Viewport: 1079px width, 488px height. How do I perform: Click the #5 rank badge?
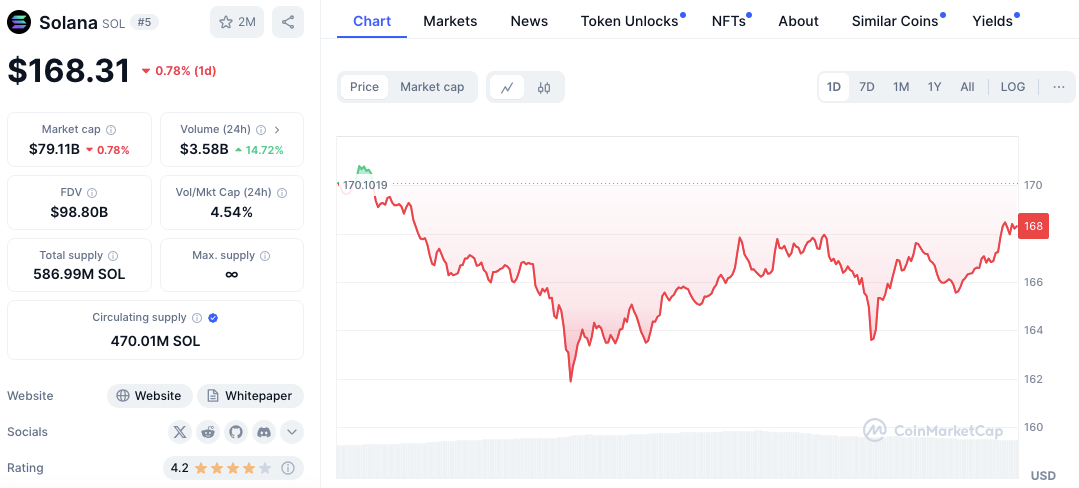(145, 22)
